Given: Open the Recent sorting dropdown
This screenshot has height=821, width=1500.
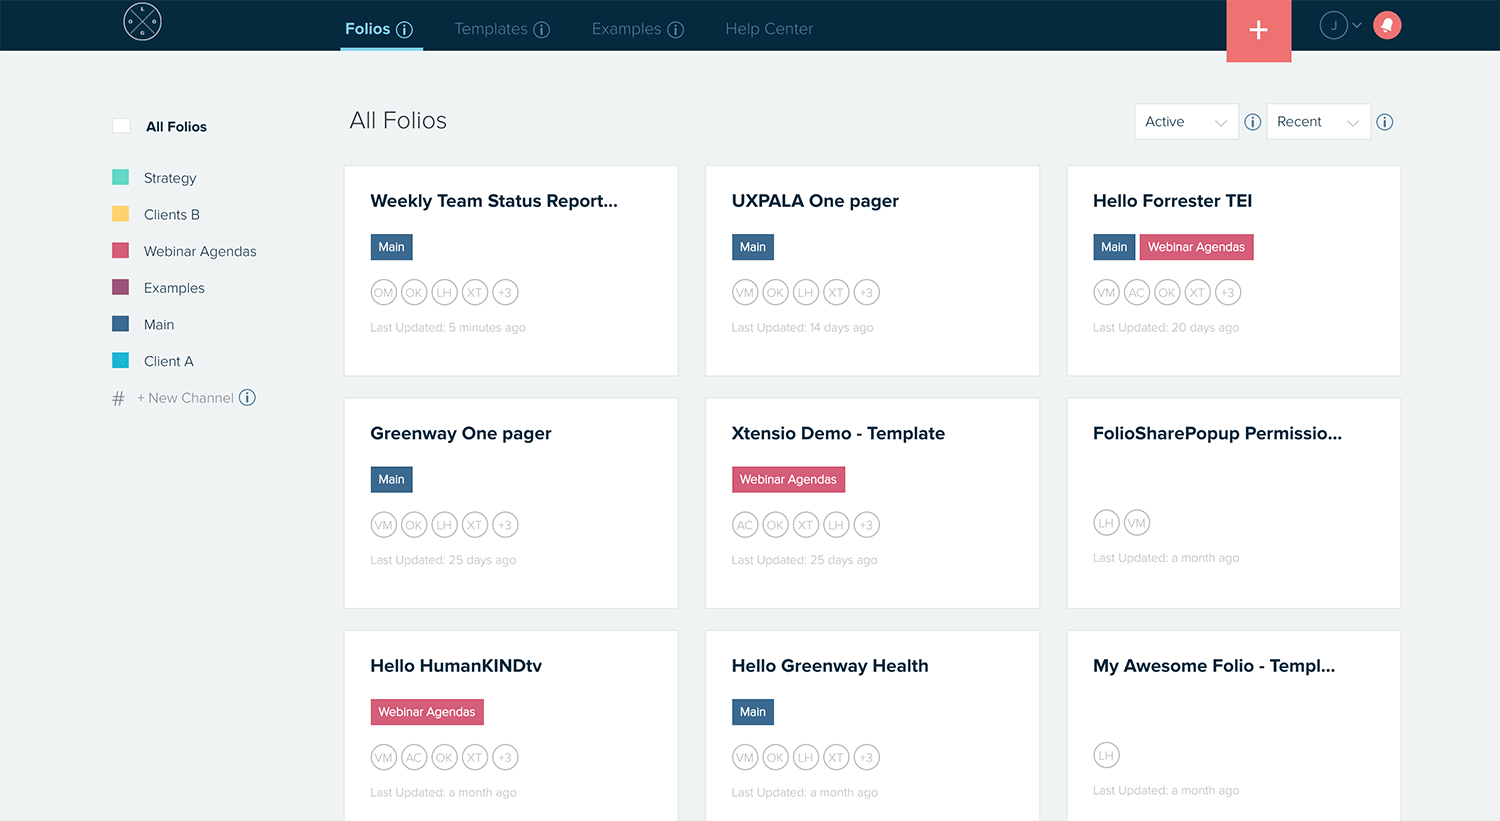Looking at the screenshot, I should point(1318,121).
